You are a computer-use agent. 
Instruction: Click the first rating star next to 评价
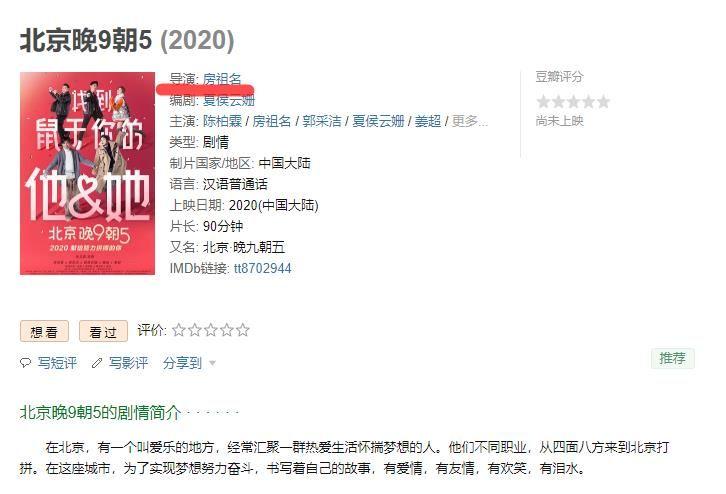179,330
